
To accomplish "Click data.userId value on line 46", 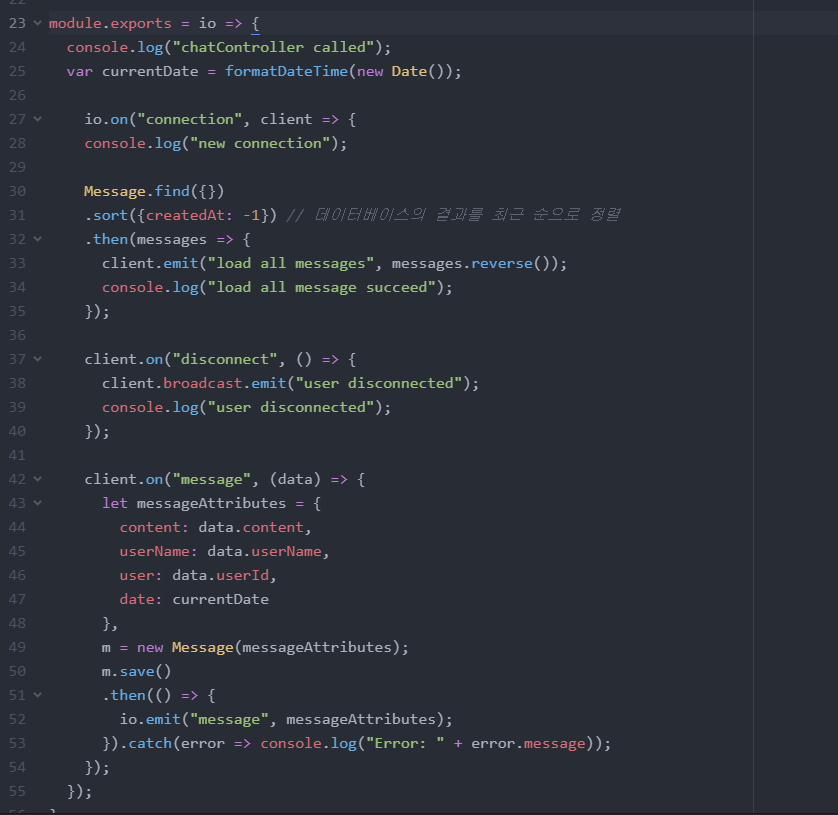I will coord(221,576).
